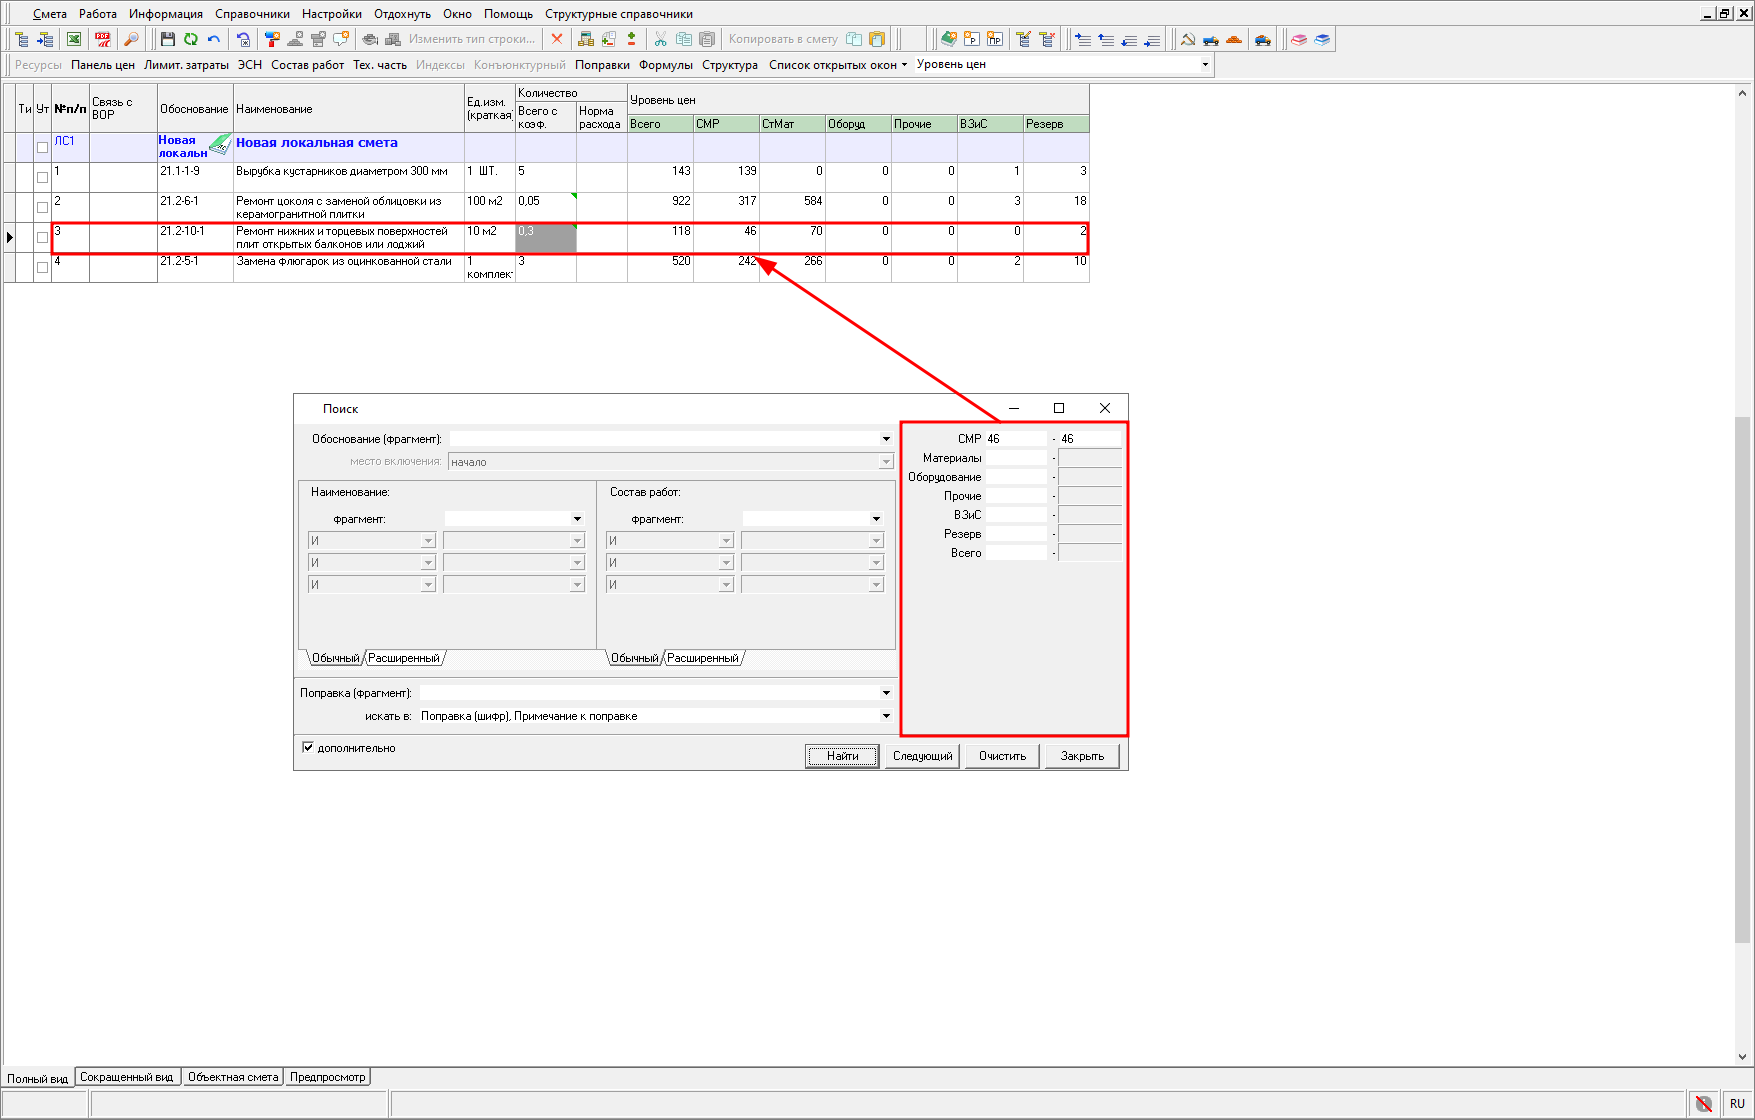Screen dimensions: 1755x1120
Task: Switch to the 'Объектная смета' tab
Action: 233,1077
